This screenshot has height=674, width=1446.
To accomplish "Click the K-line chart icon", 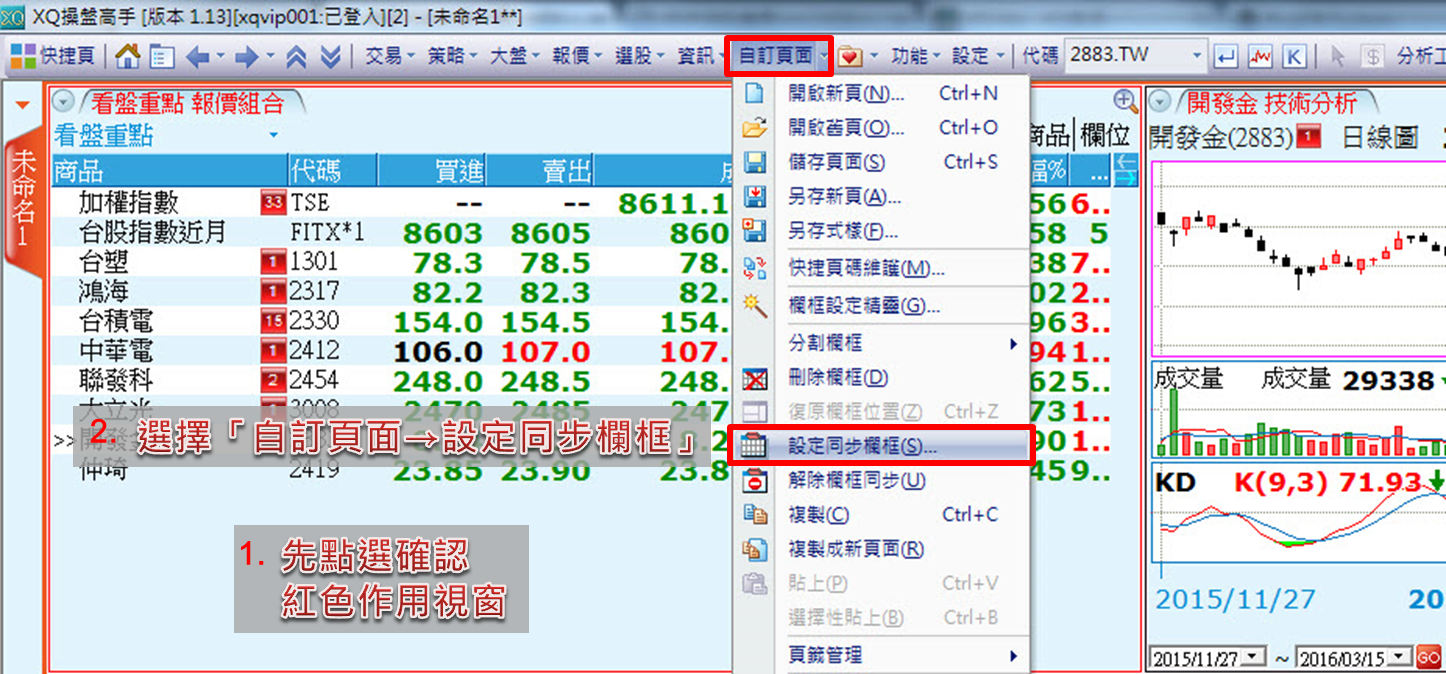I will [1293, 56].
